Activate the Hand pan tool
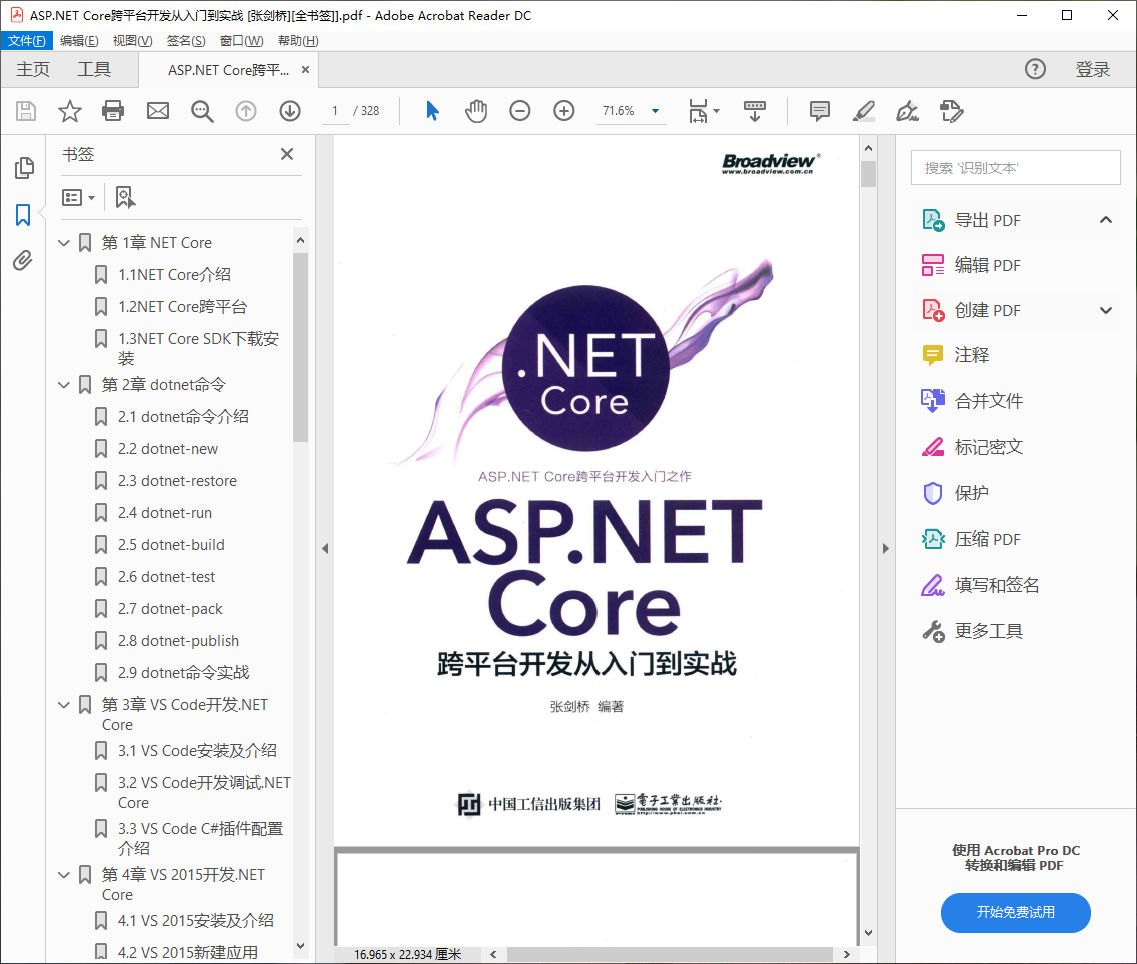This screenshot has width=1137, height=964. click(x=476, y=111)
